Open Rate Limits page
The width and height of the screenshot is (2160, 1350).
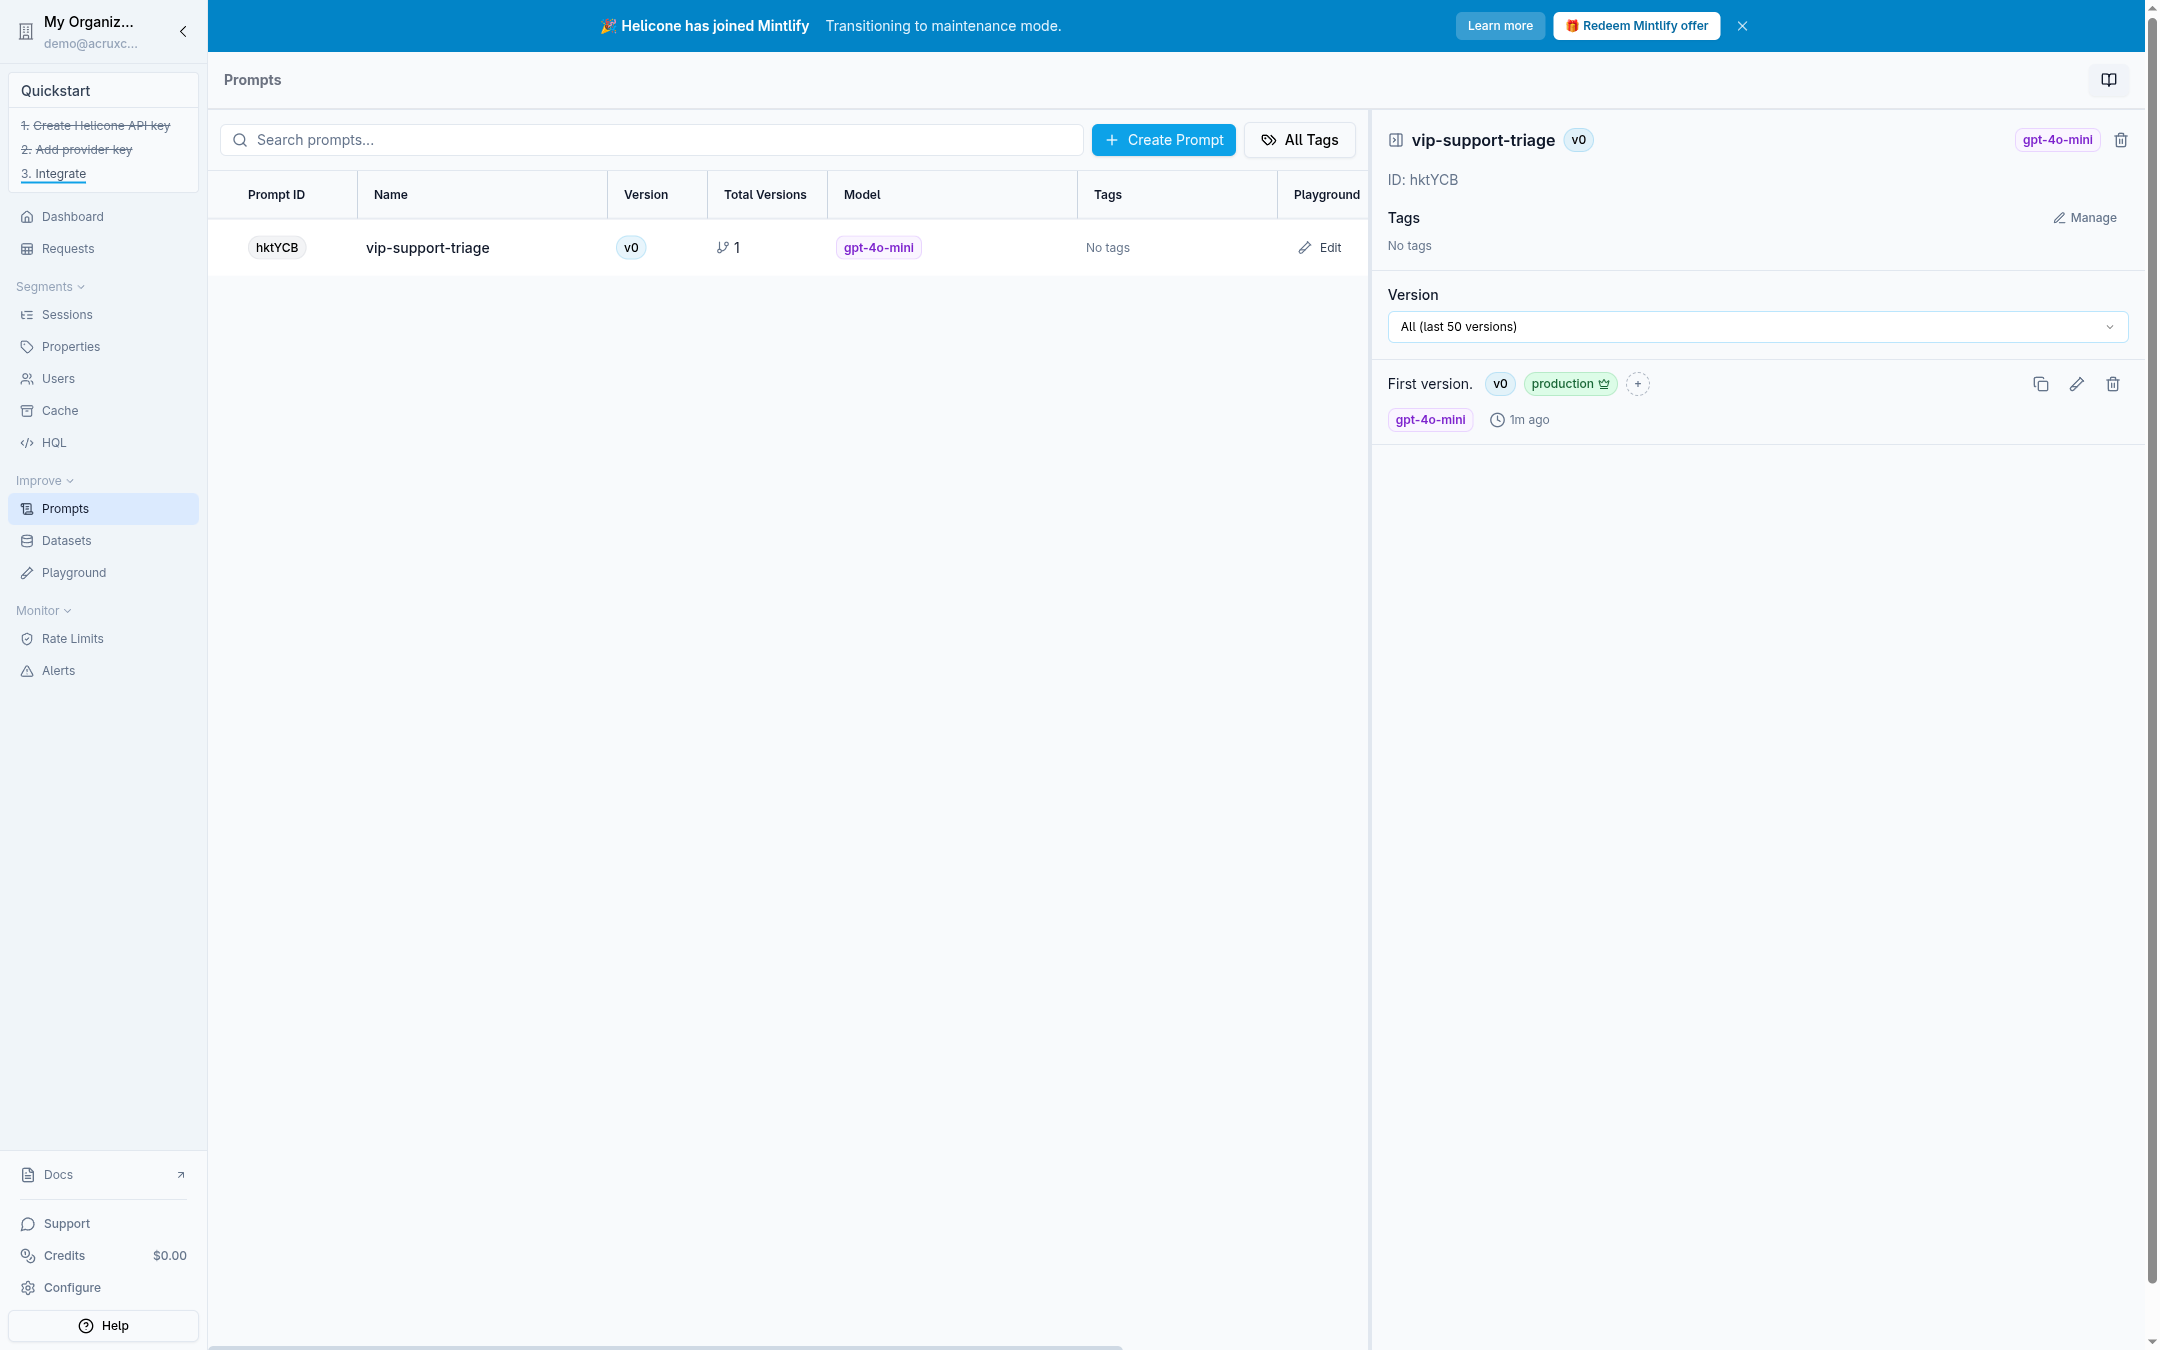coord(103,639)
